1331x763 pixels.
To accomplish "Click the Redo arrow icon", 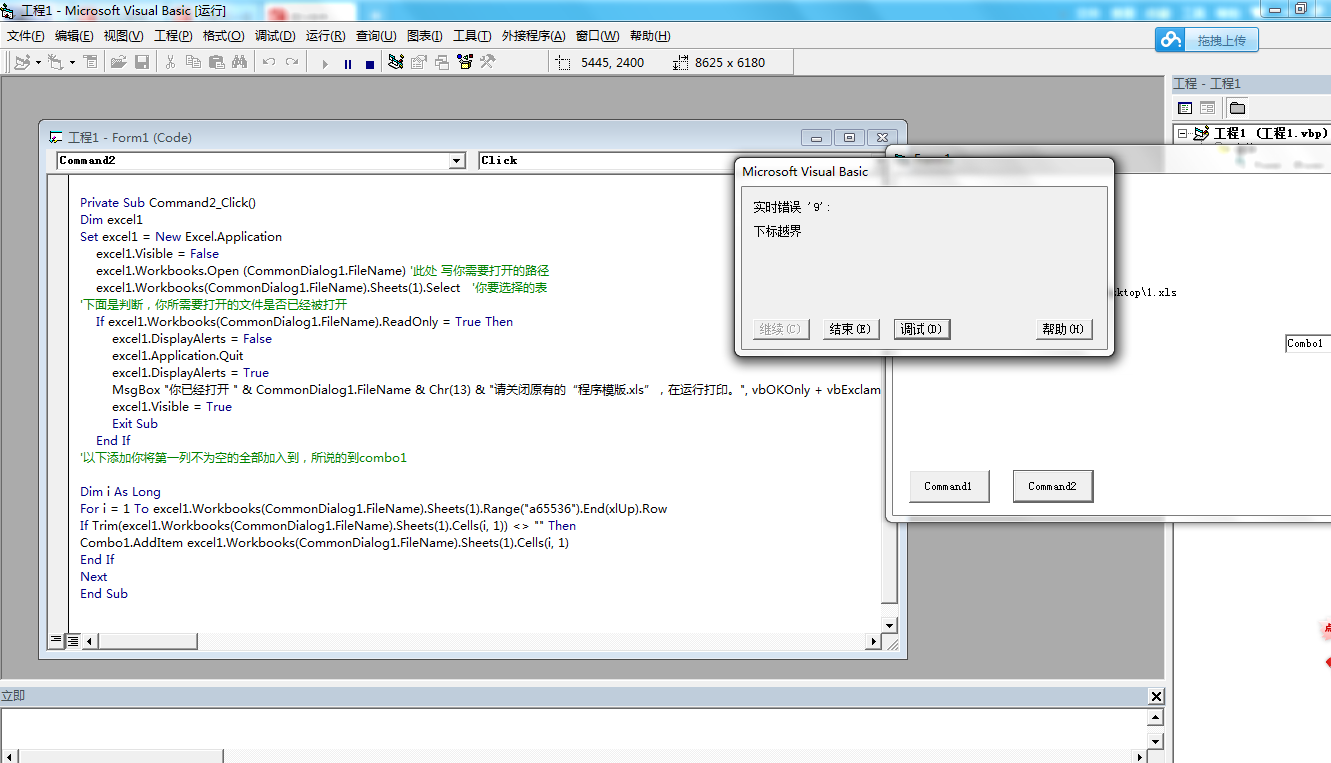I will coord(291,62).
